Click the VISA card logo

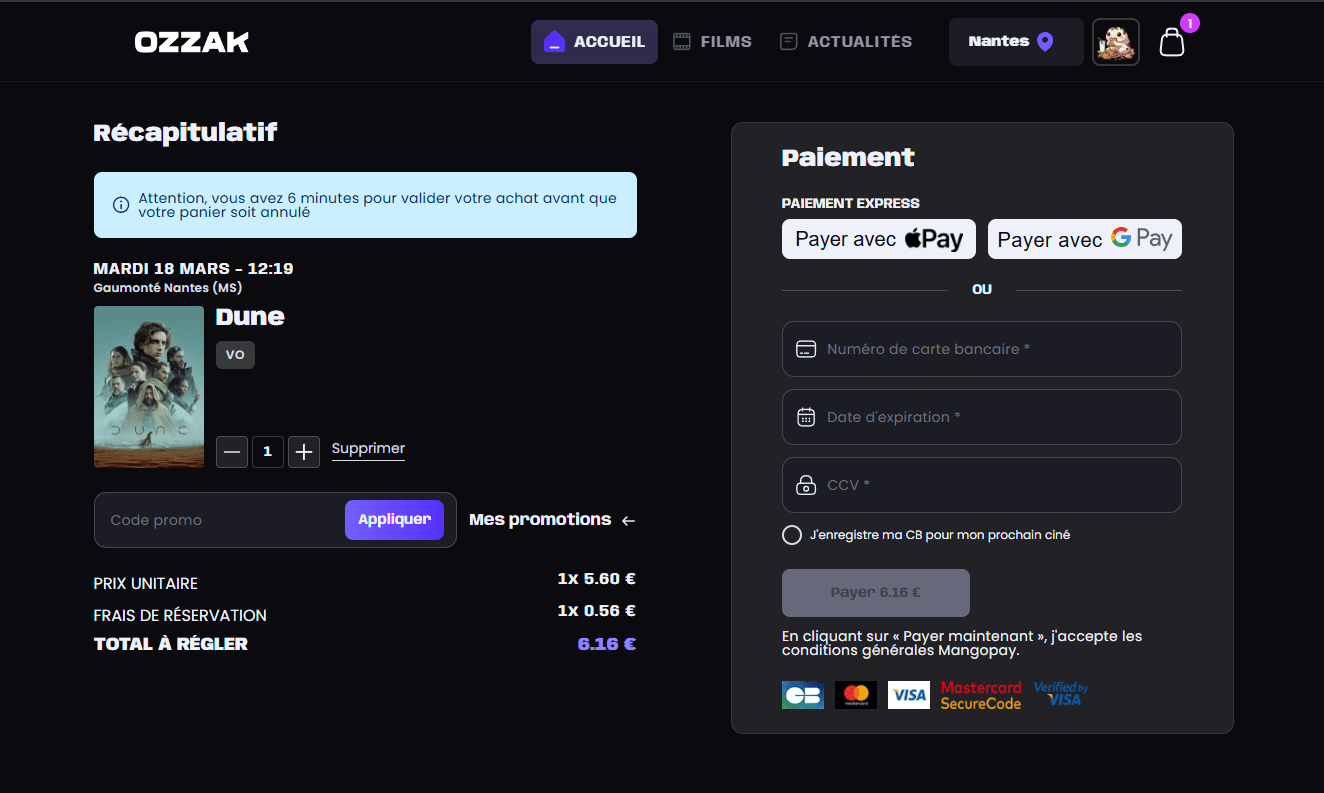[x=909, y=695]
